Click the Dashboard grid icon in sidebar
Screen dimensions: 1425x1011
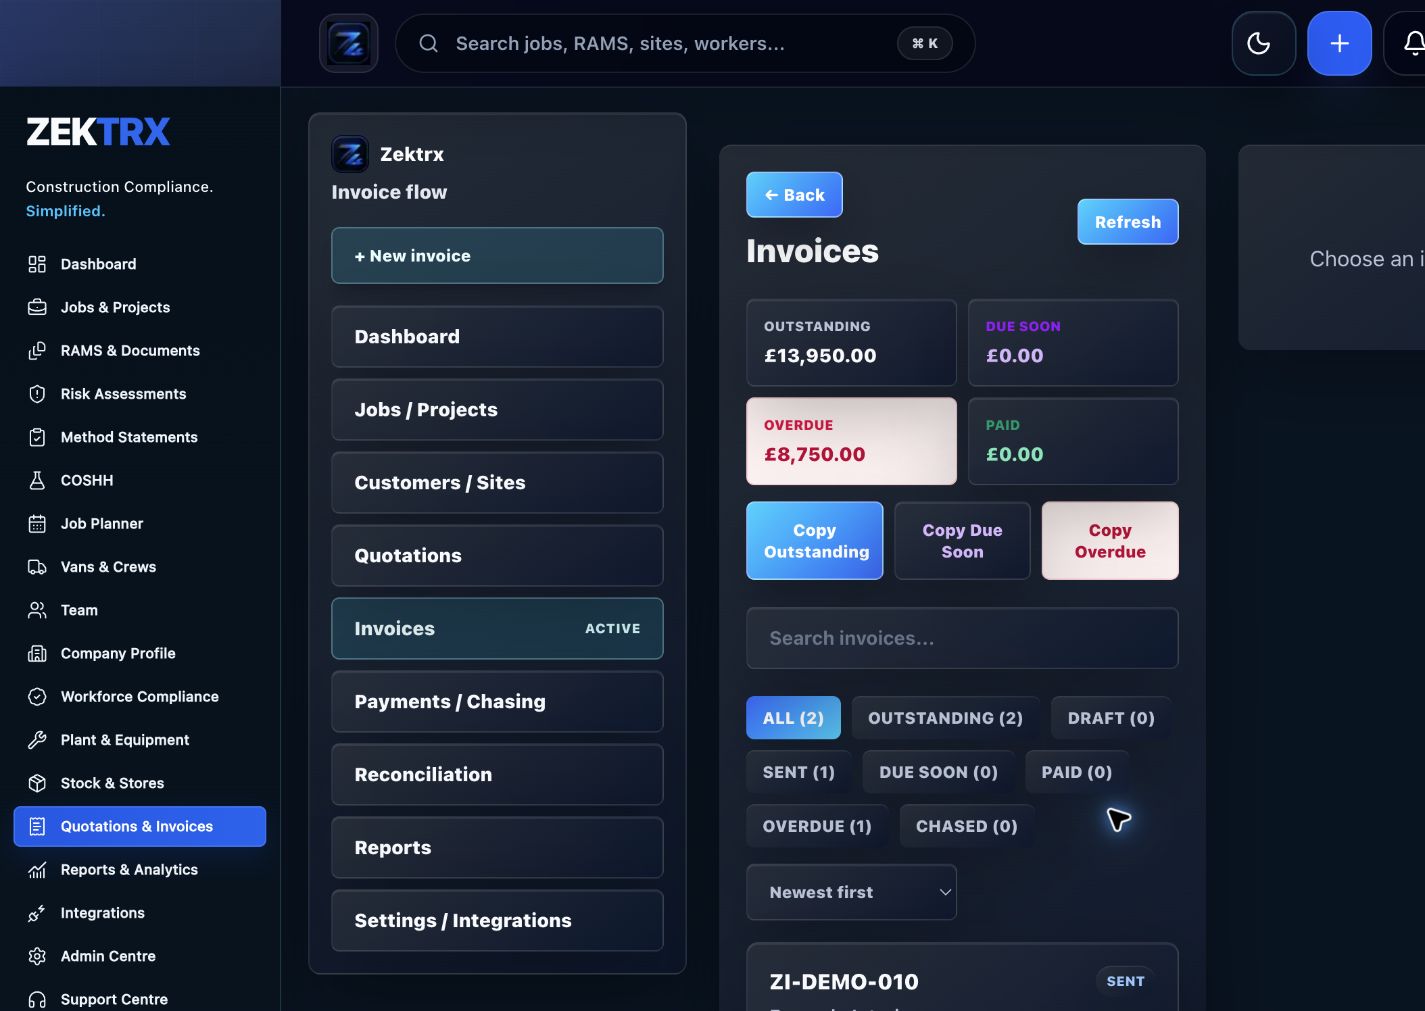[37, 264]
